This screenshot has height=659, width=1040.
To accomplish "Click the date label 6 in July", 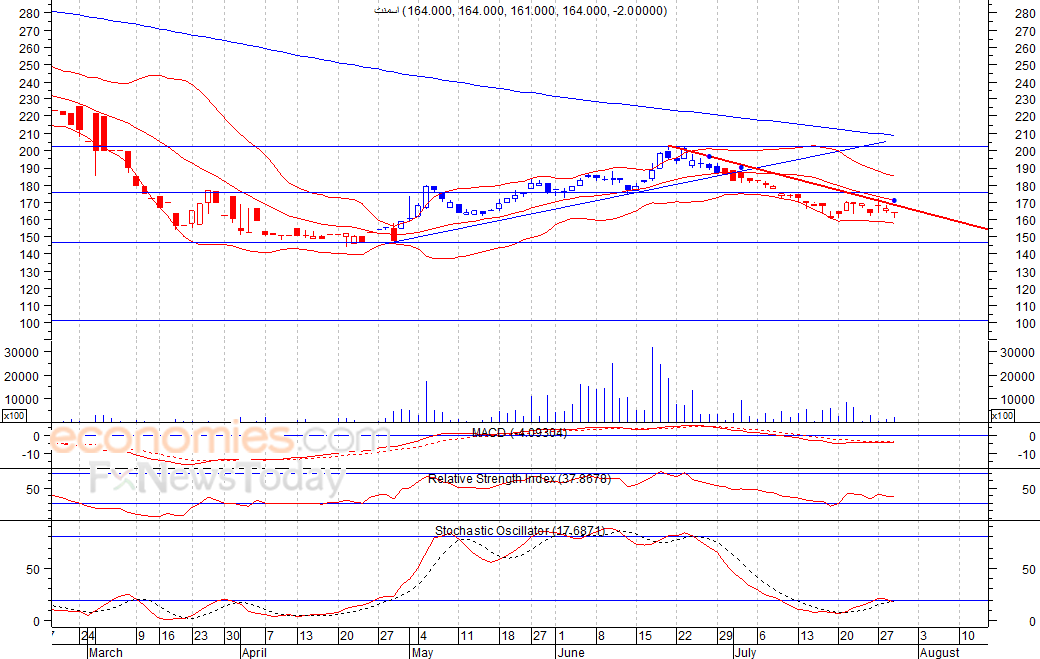I will click(x=761, y=636).
